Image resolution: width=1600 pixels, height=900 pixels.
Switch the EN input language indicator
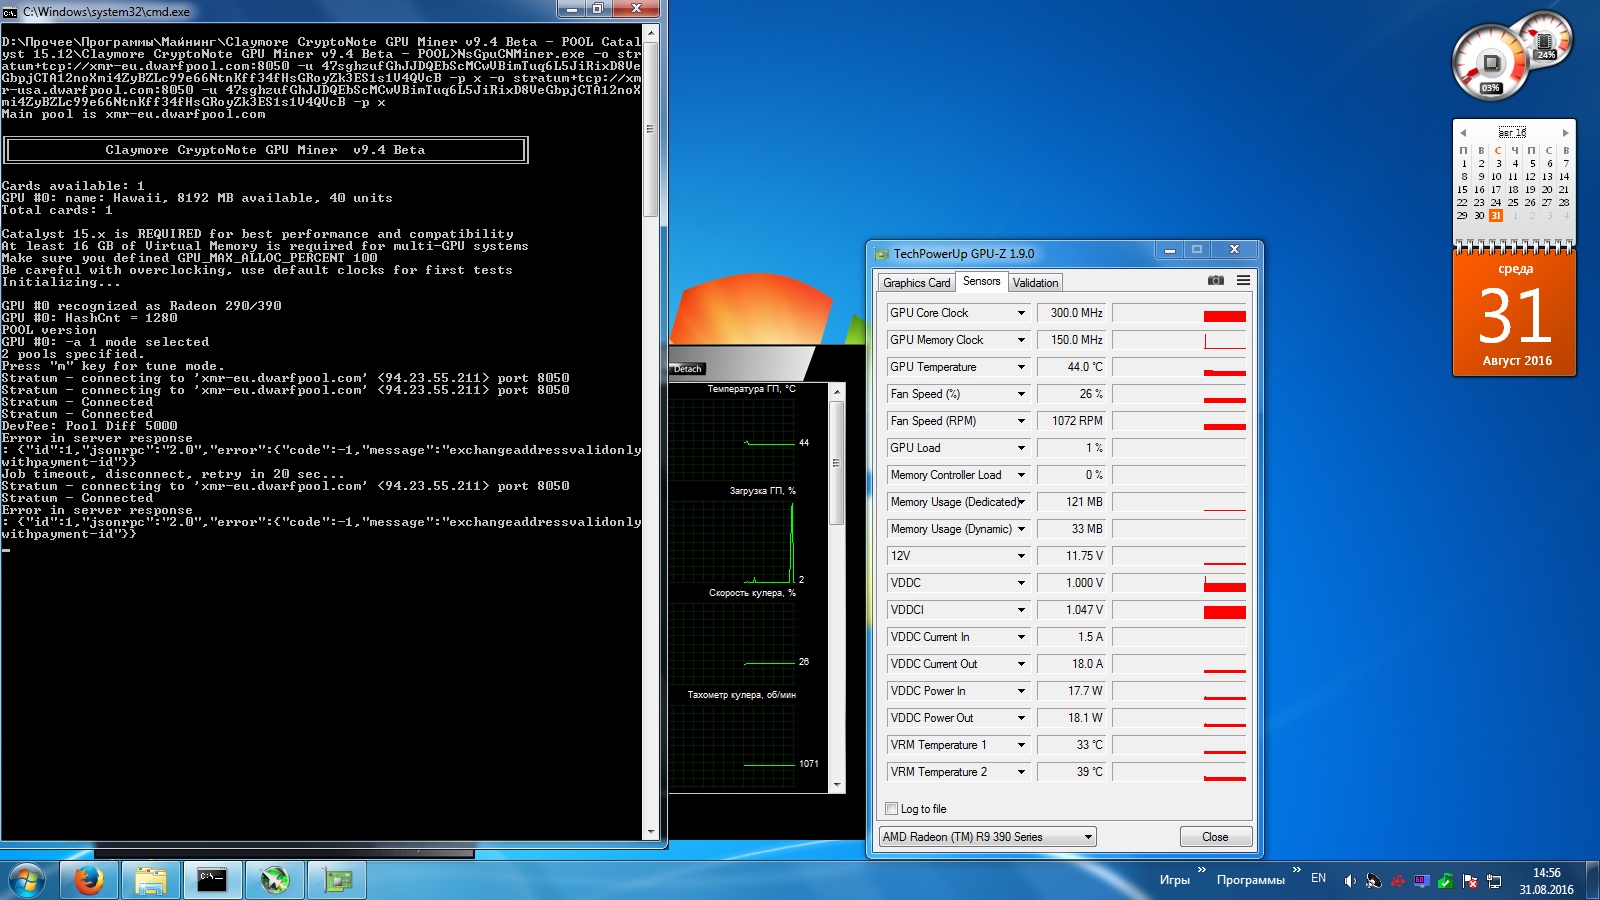pyautogui.click(x=1318, y=878)
